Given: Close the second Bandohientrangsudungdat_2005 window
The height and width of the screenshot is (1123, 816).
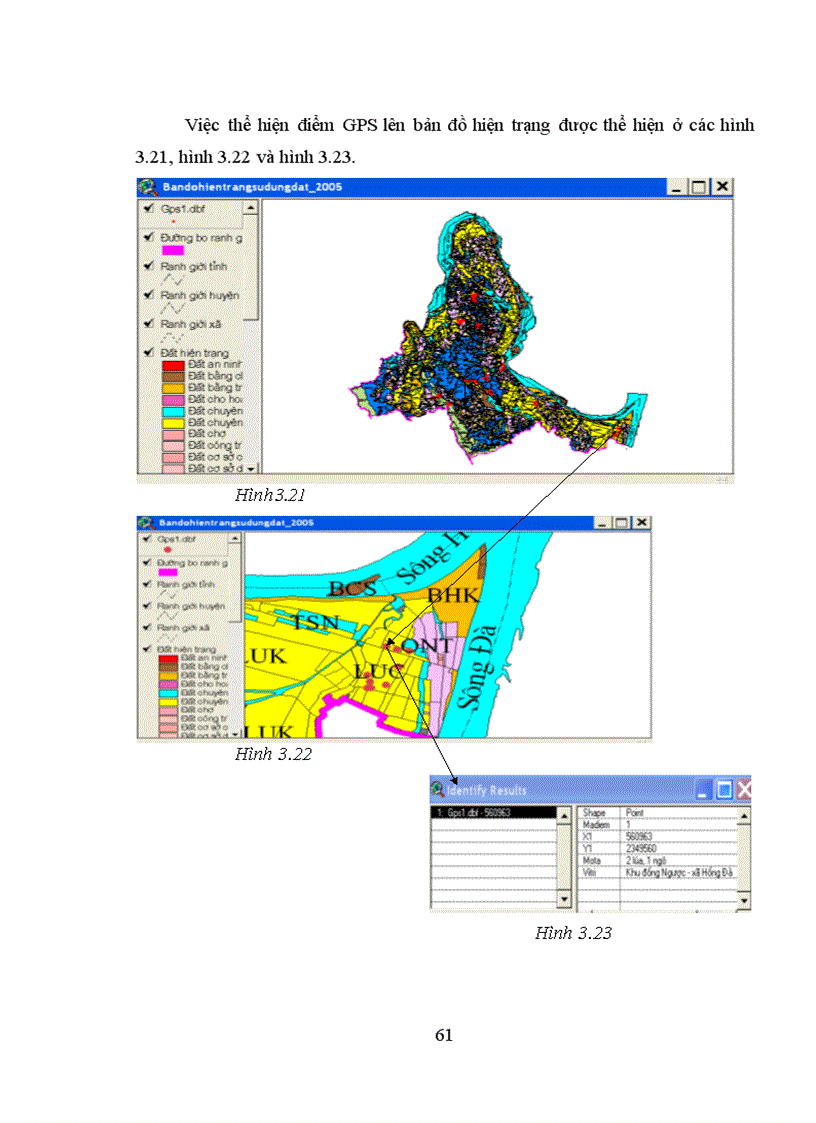Looking at the screenshot, I should tap(641, 522).
